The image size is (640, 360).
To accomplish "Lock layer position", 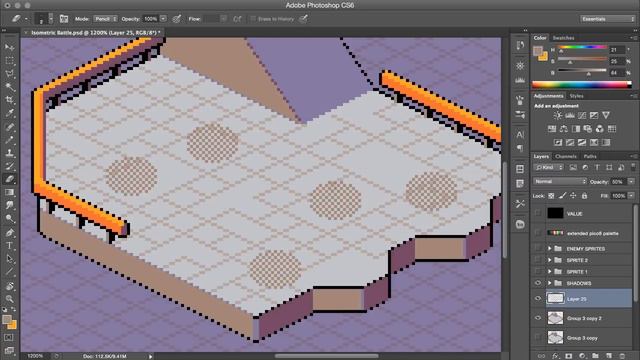I will 573,196.
